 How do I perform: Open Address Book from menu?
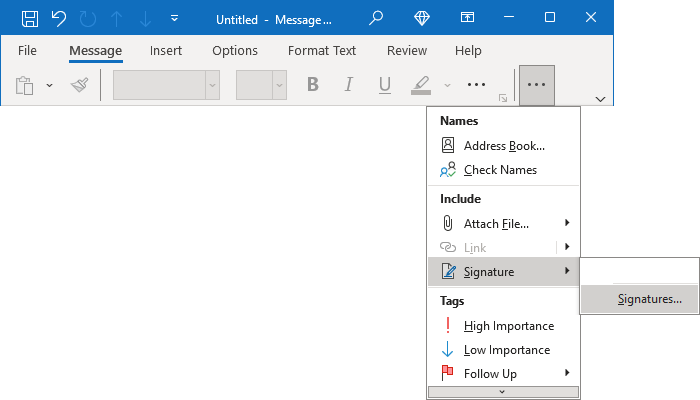pos(504,146)
